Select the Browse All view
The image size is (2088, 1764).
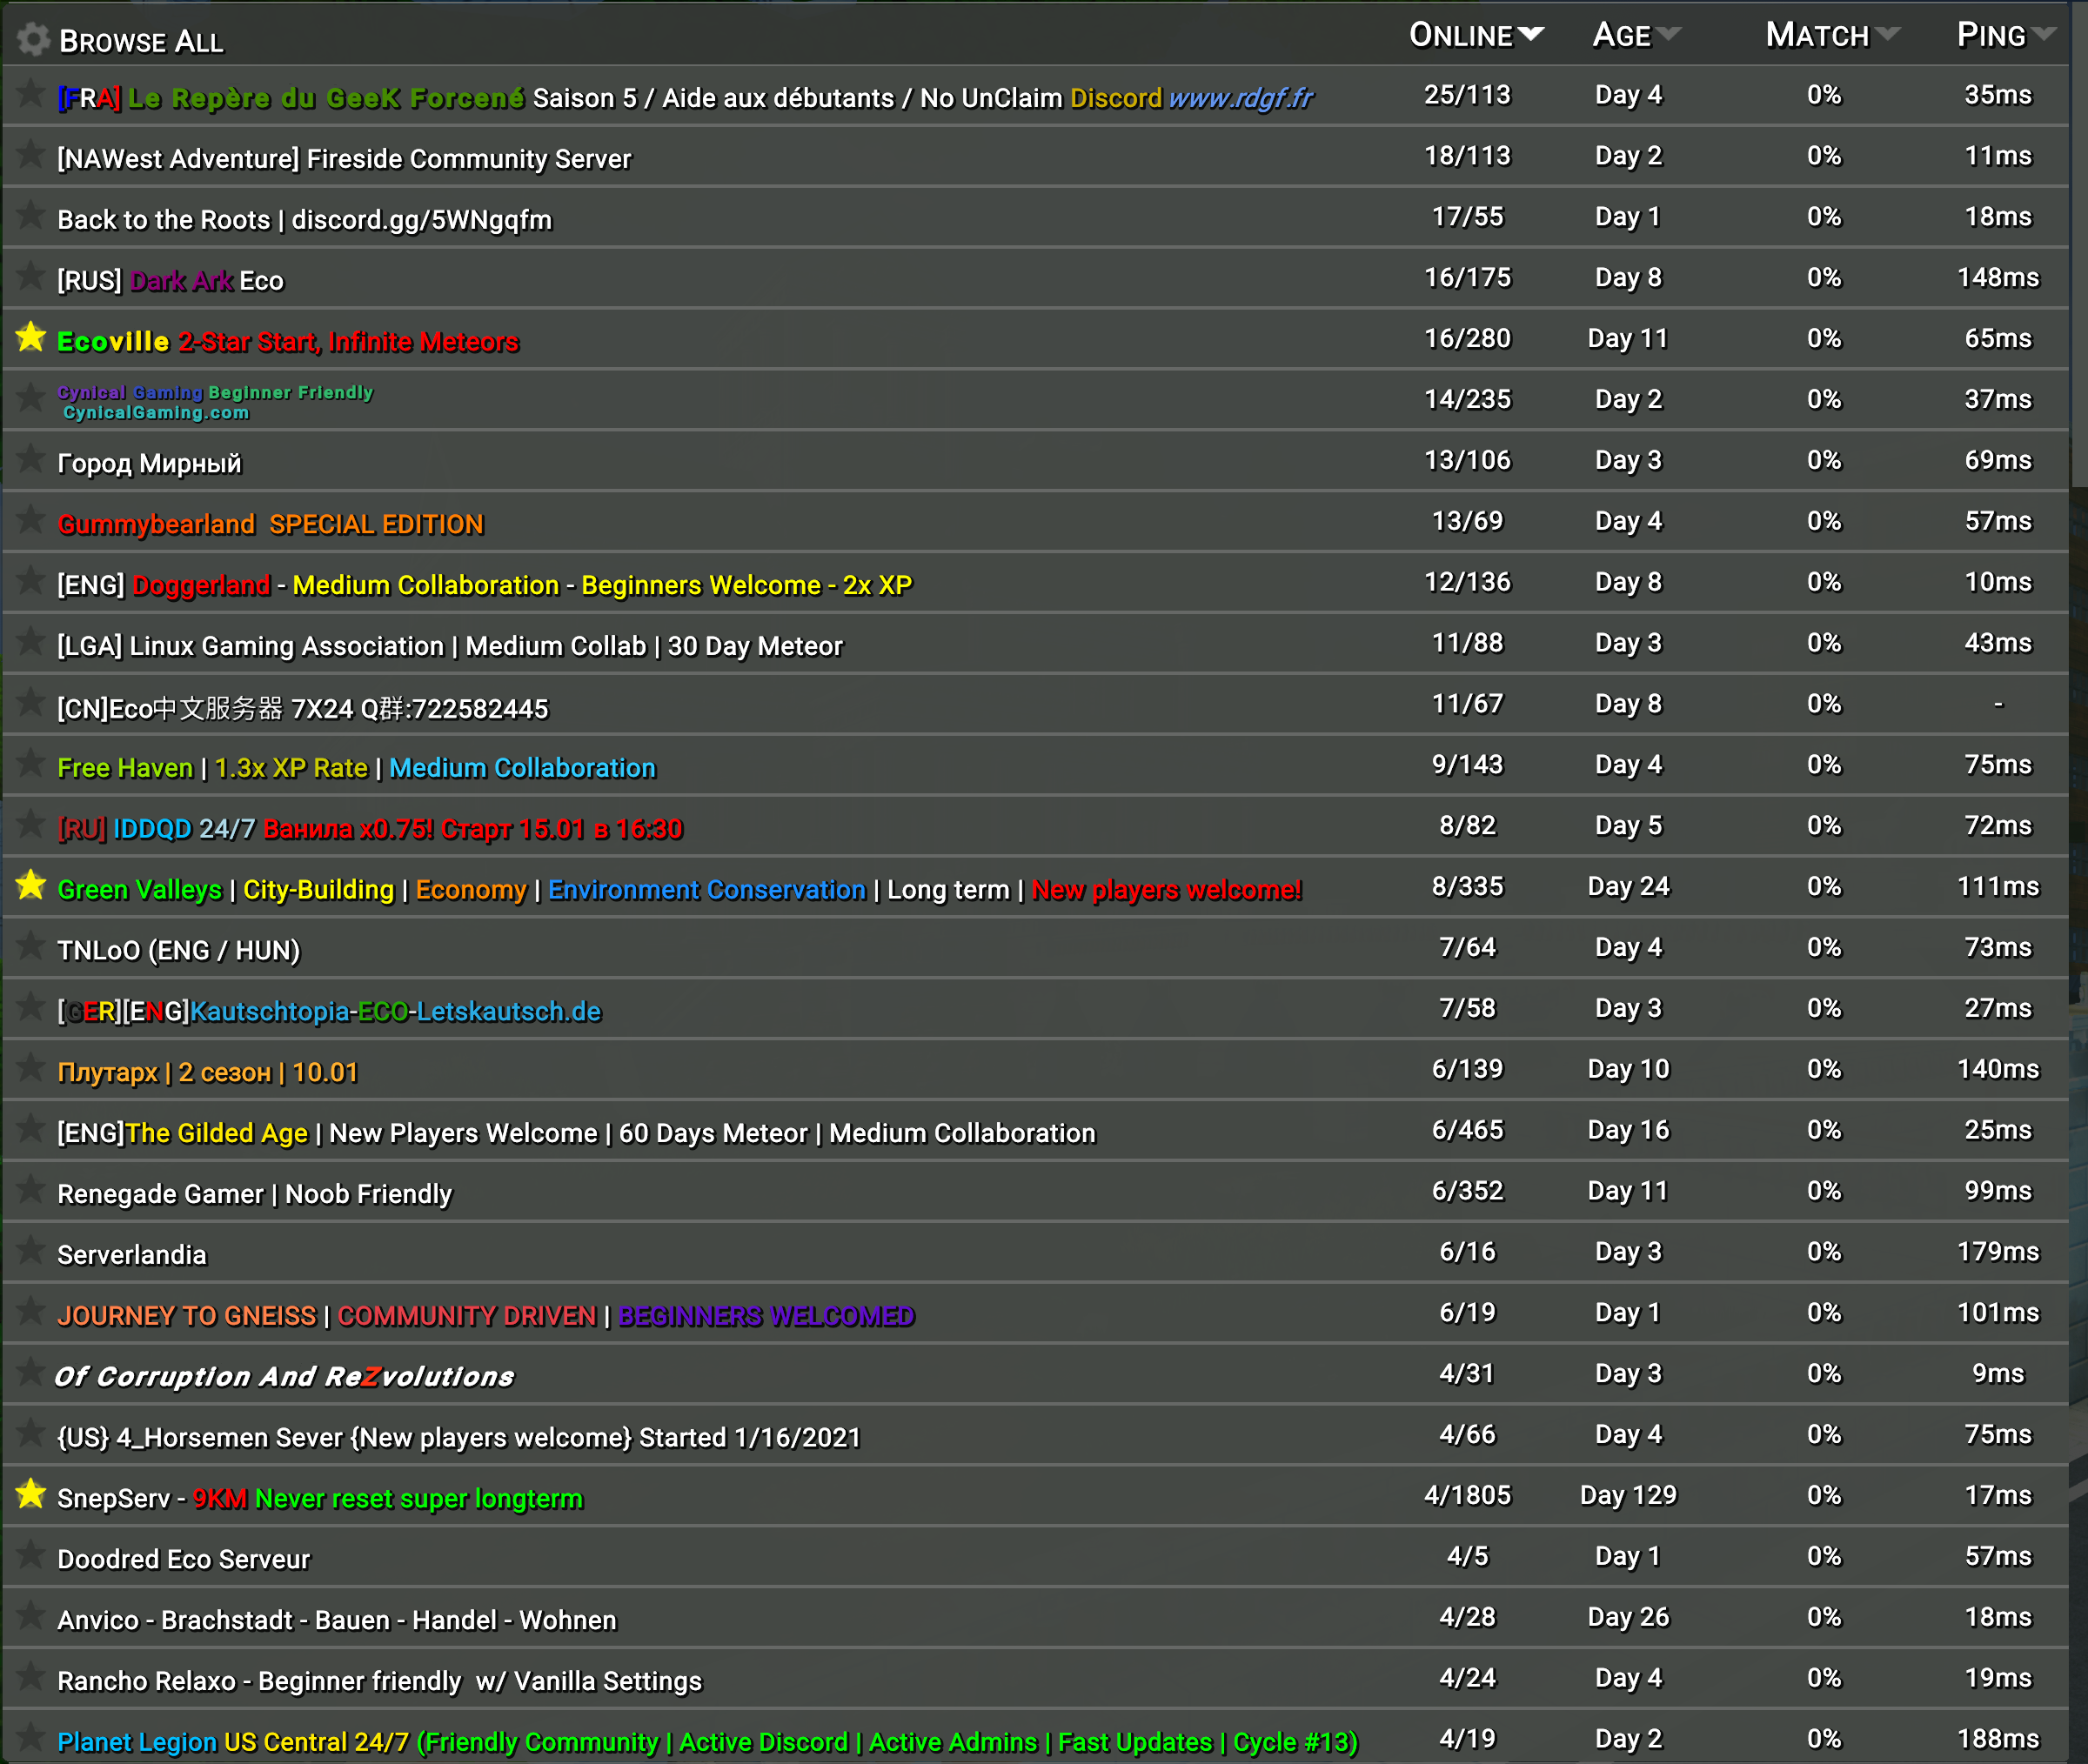pos(143,41)
